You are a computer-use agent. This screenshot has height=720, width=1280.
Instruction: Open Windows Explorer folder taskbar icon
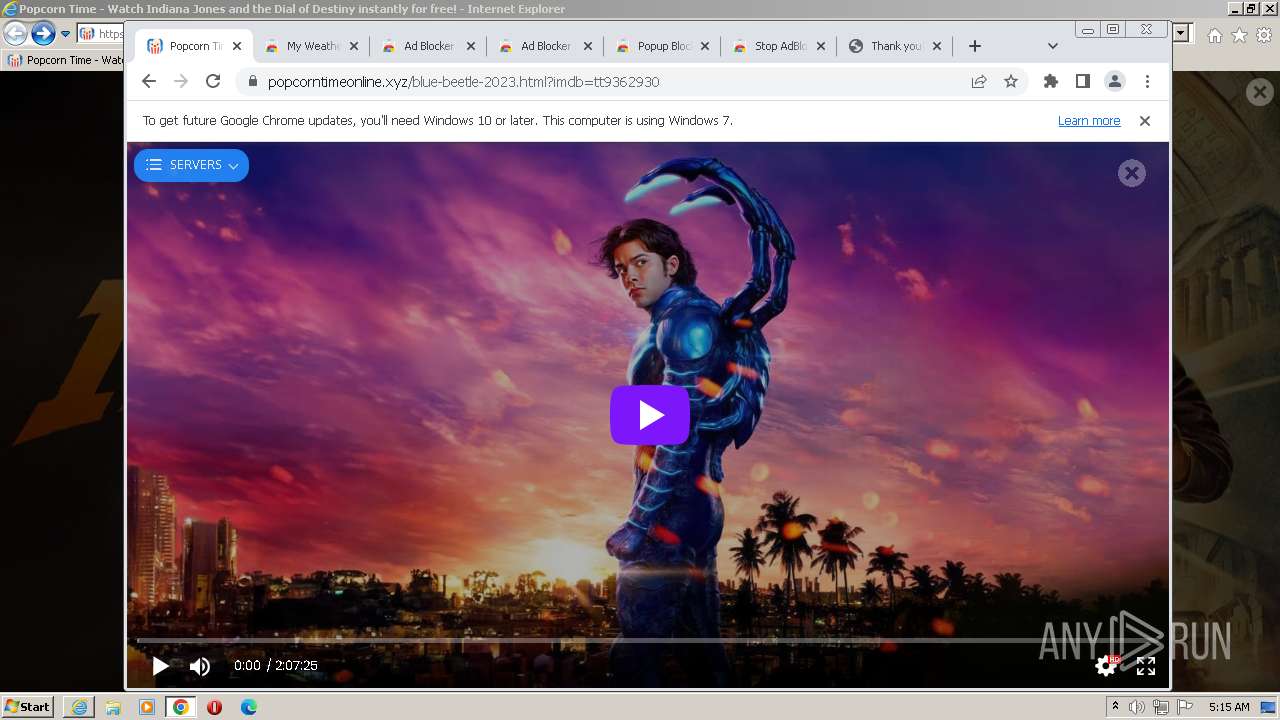[x=113, y=707]
